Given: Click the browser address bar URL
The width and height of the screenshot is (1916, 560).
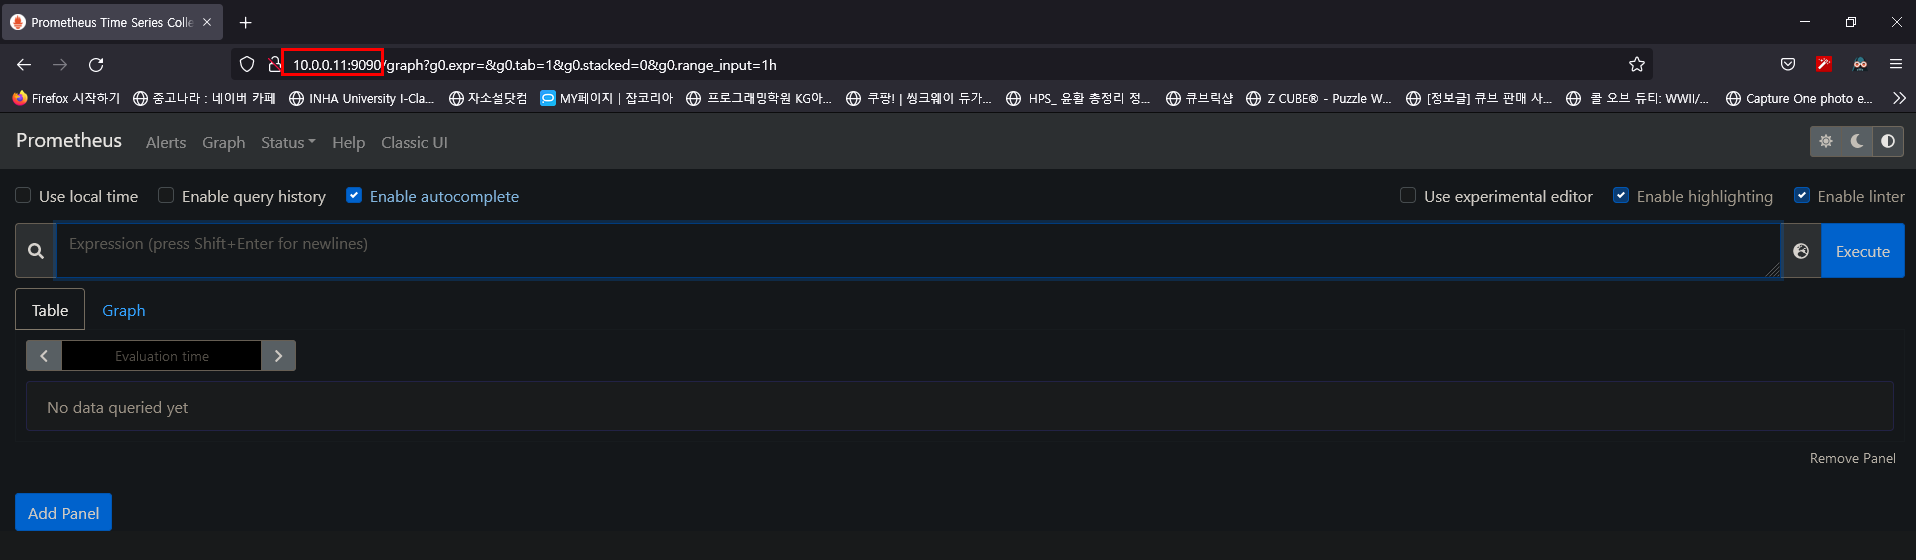Looking at the screenshot, I should [534, 64].
